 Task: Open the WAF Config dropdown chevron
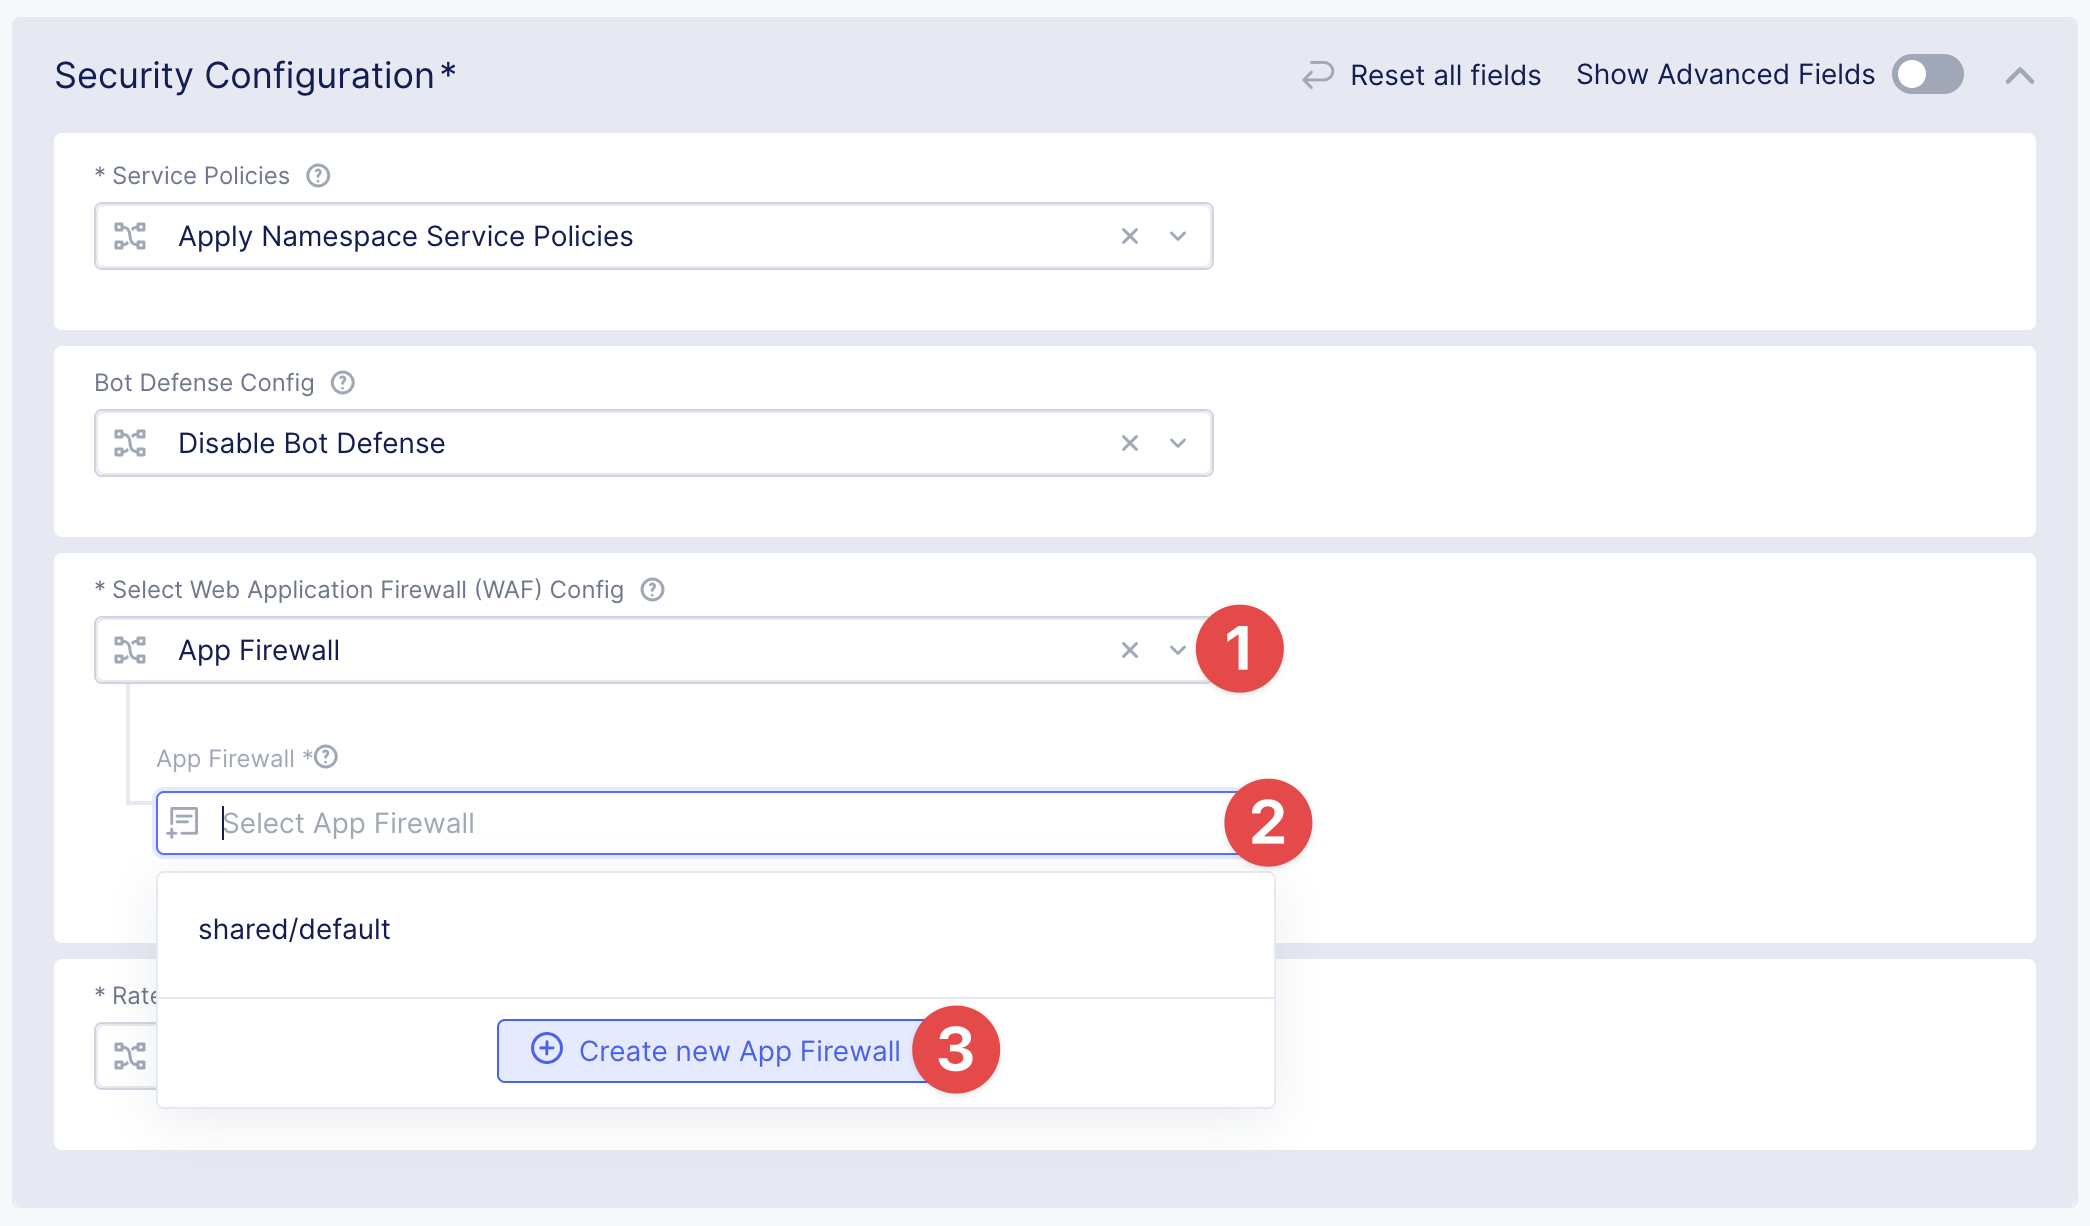coord(1178,651)
